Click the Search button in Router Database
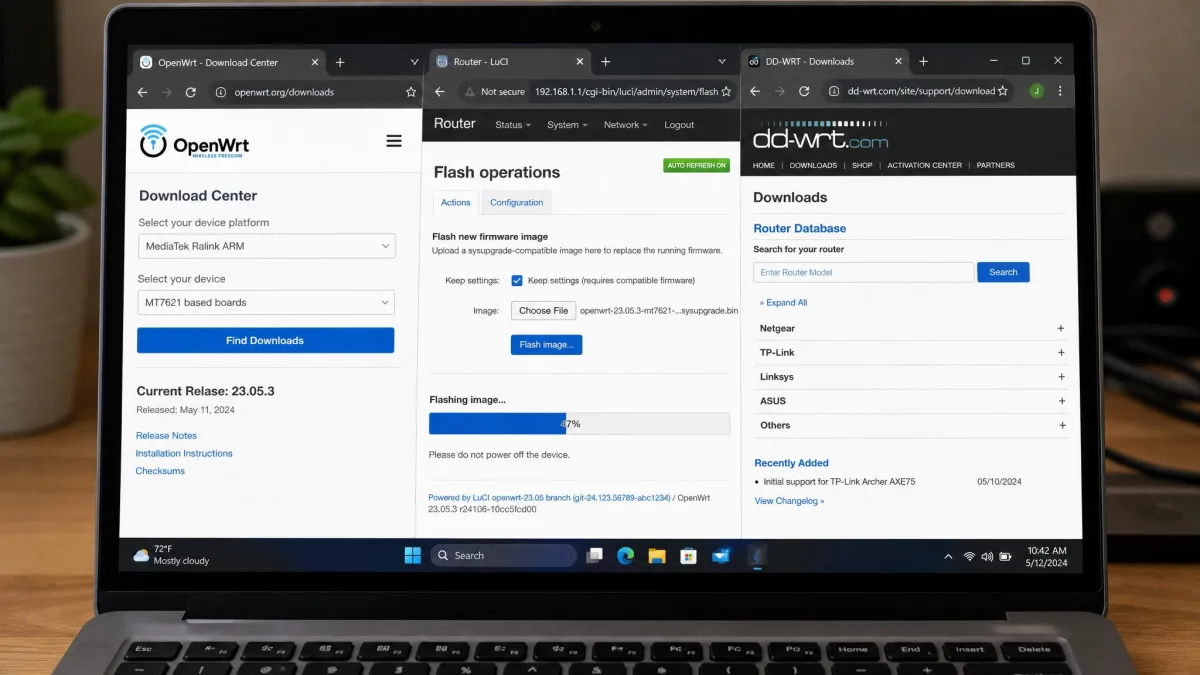The width and height of the screenshot is (1200, 675). tap(1003, 272)
